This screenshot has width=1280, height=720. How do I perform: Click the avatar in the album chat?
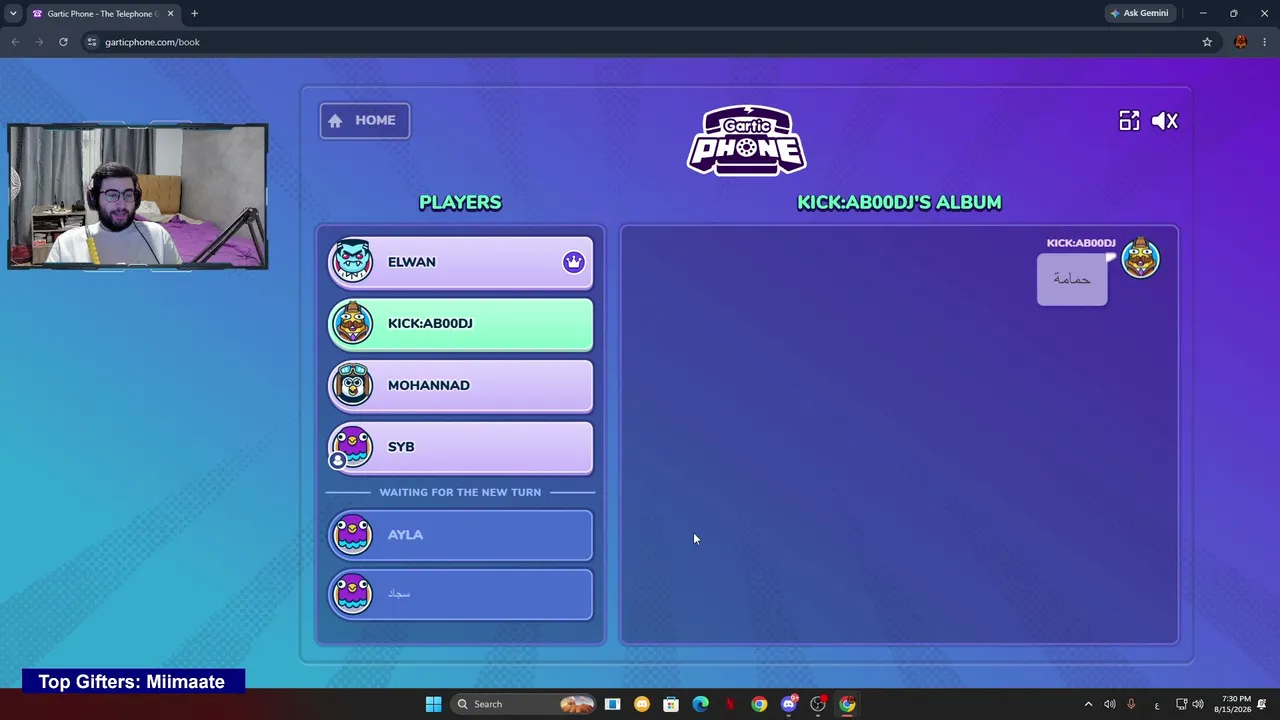point(1141,259)
